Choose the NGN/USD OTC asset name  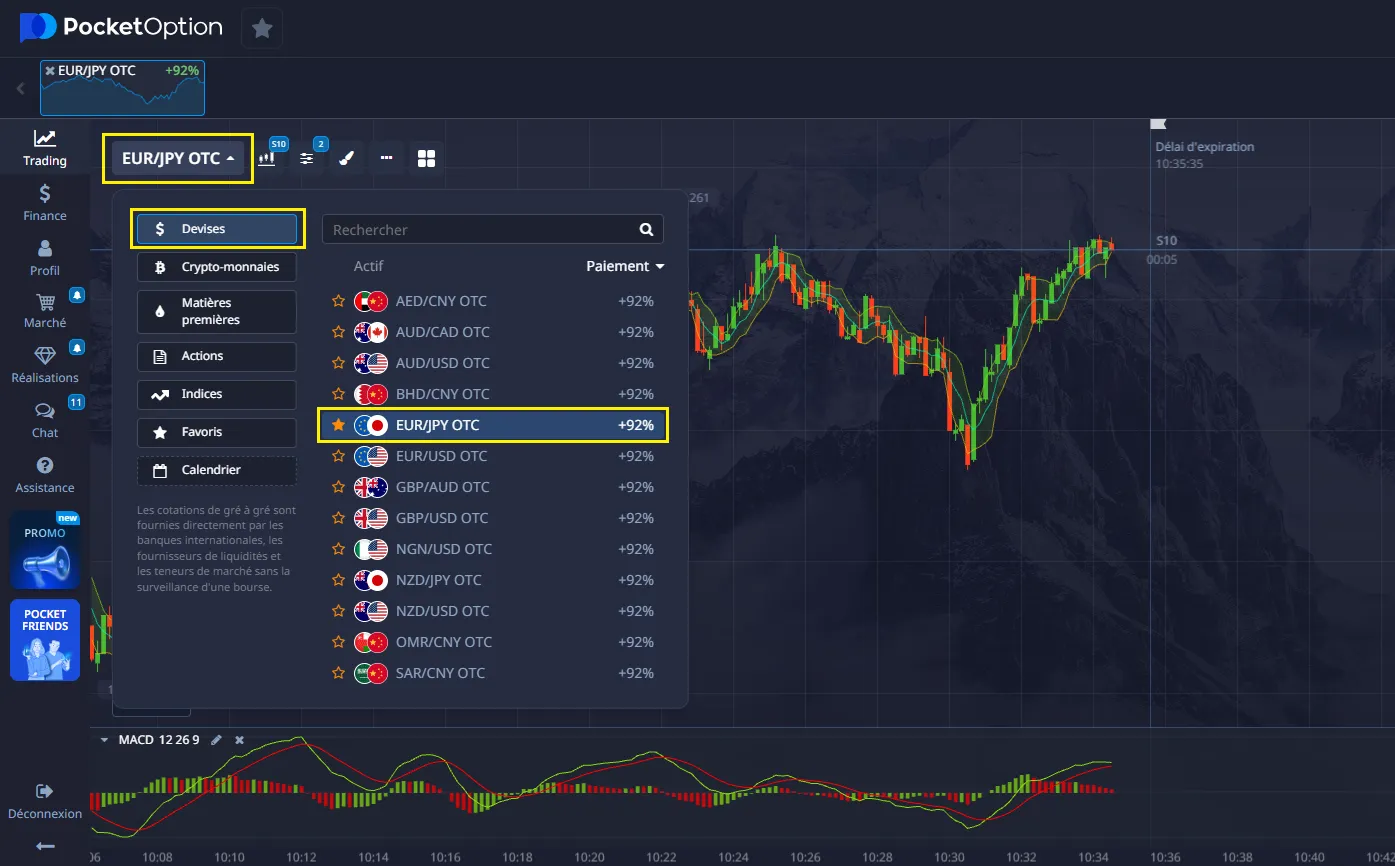pos(444,549)
